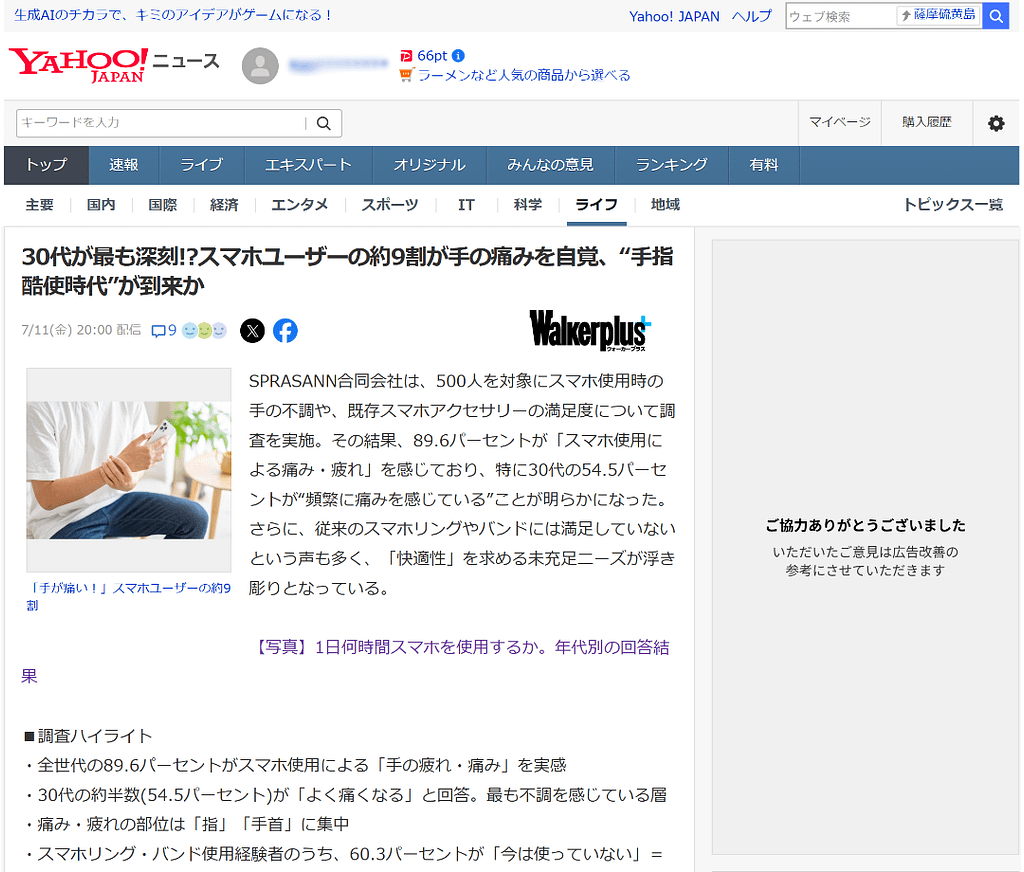
Task: Click the Walkerplus publisher logo
Action: point(590,330)
